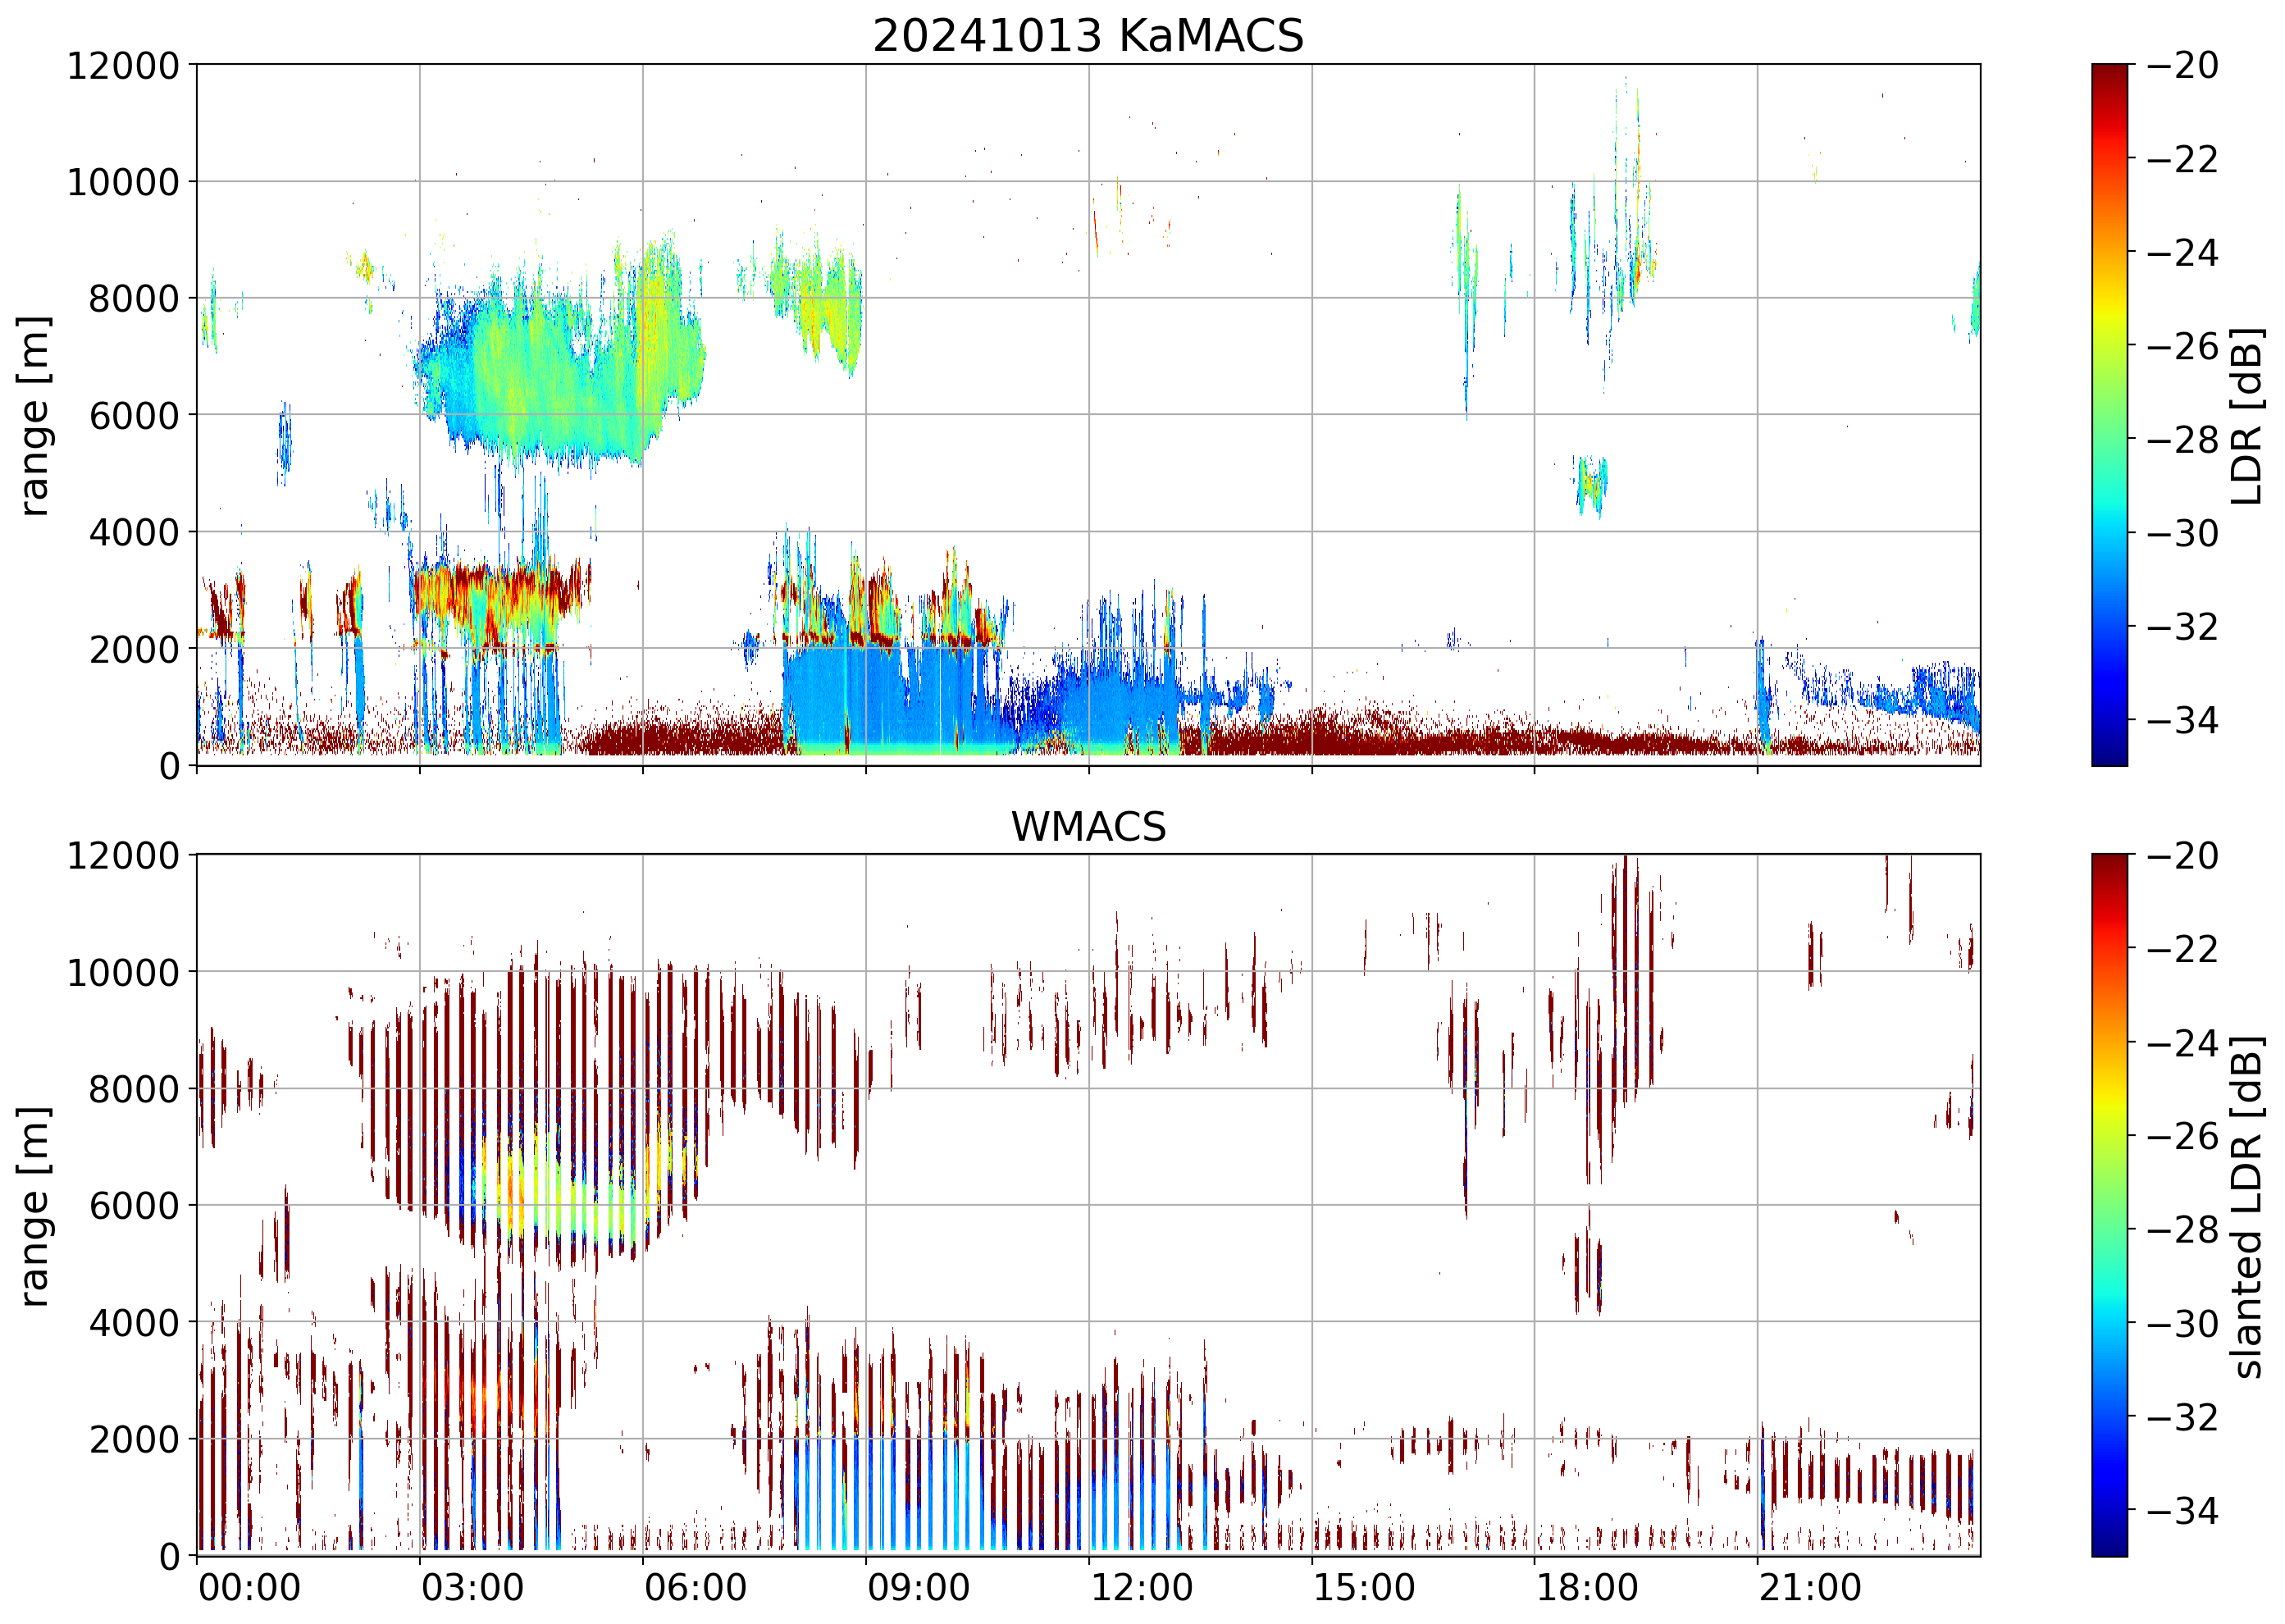The image size is (2285, 1624).
Task: Click the 21:00 x-axis tick label
Action: (1810, 1587)
